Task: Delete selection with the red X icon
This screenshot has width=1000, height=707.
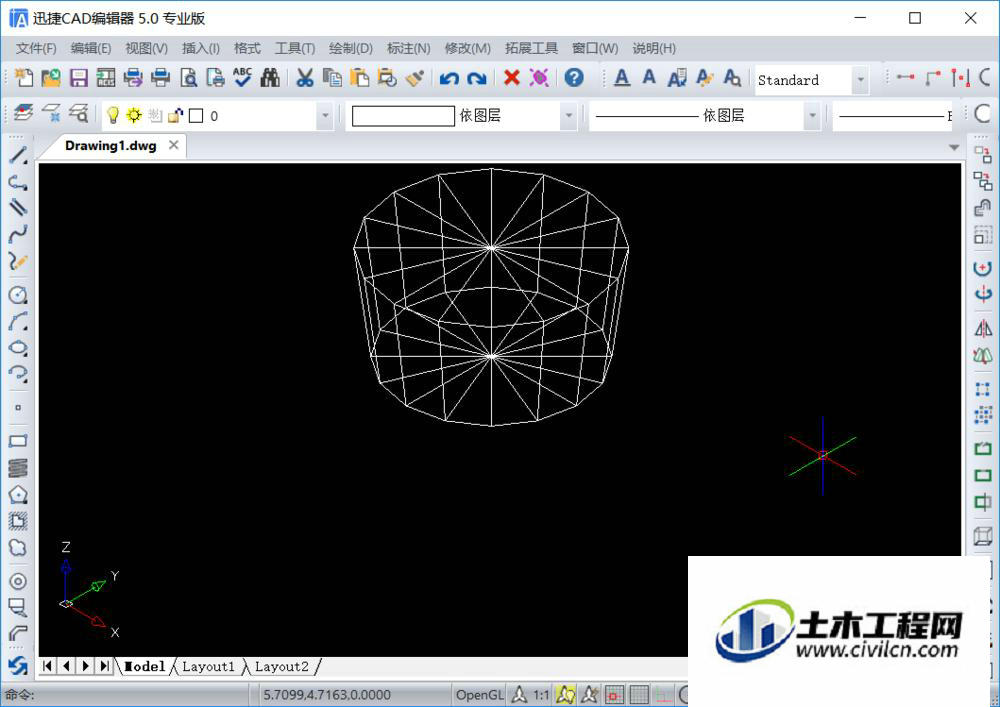Action: coord(511,78)
